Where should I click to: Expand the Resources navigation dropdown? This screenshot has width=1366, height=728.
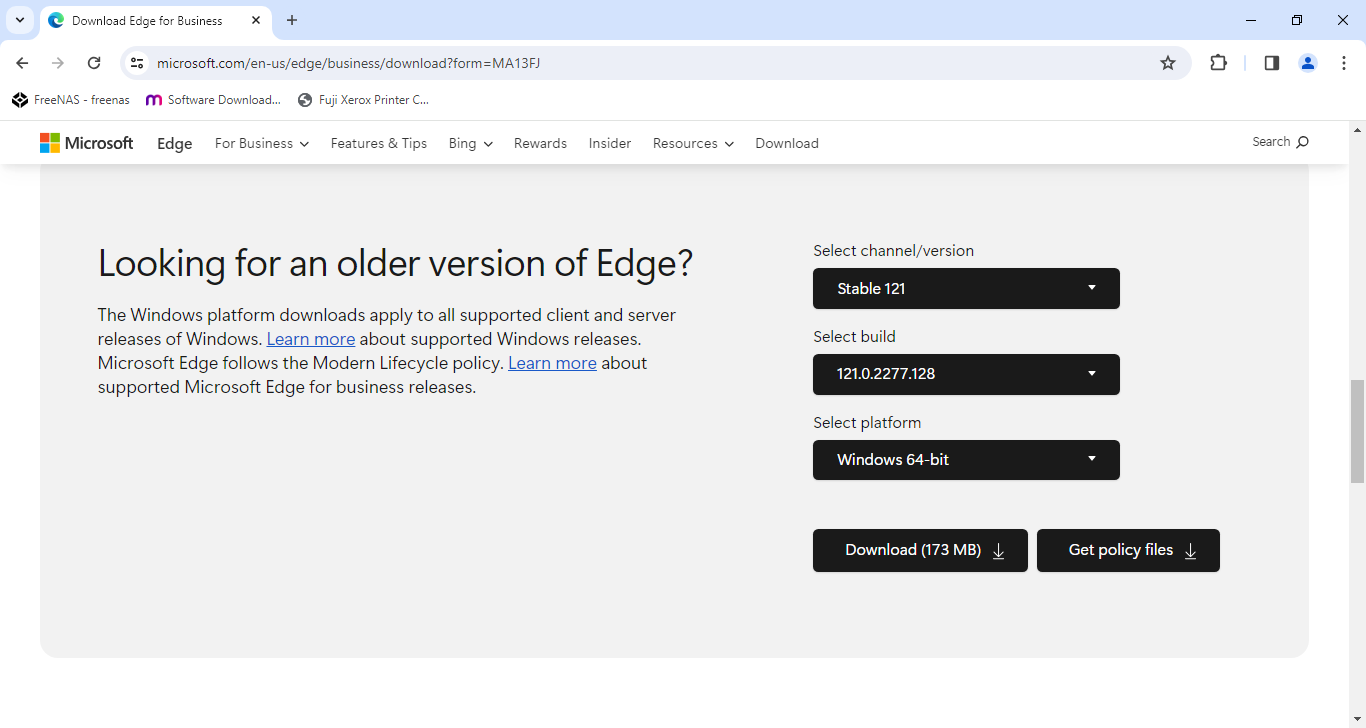point(692,143)
